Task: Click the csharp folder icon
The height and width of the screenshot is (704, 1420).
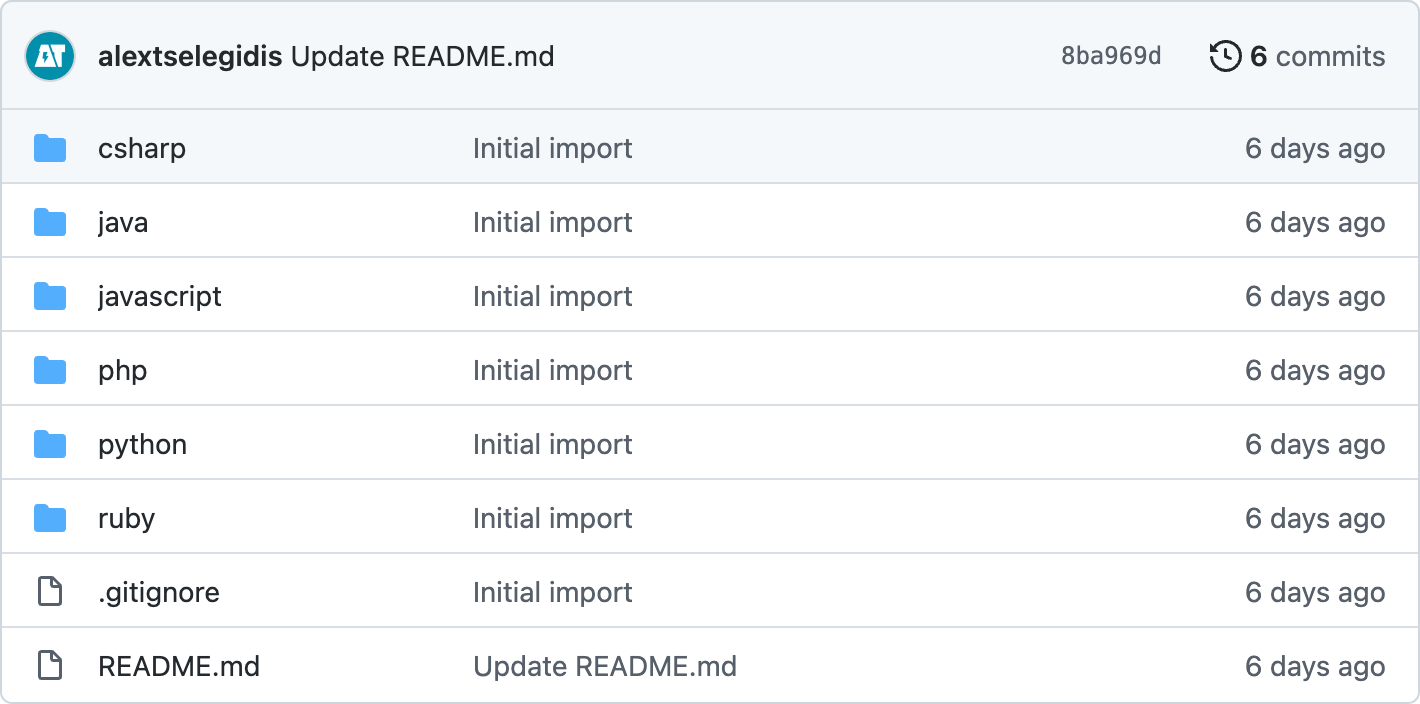Action: (50, 149)
